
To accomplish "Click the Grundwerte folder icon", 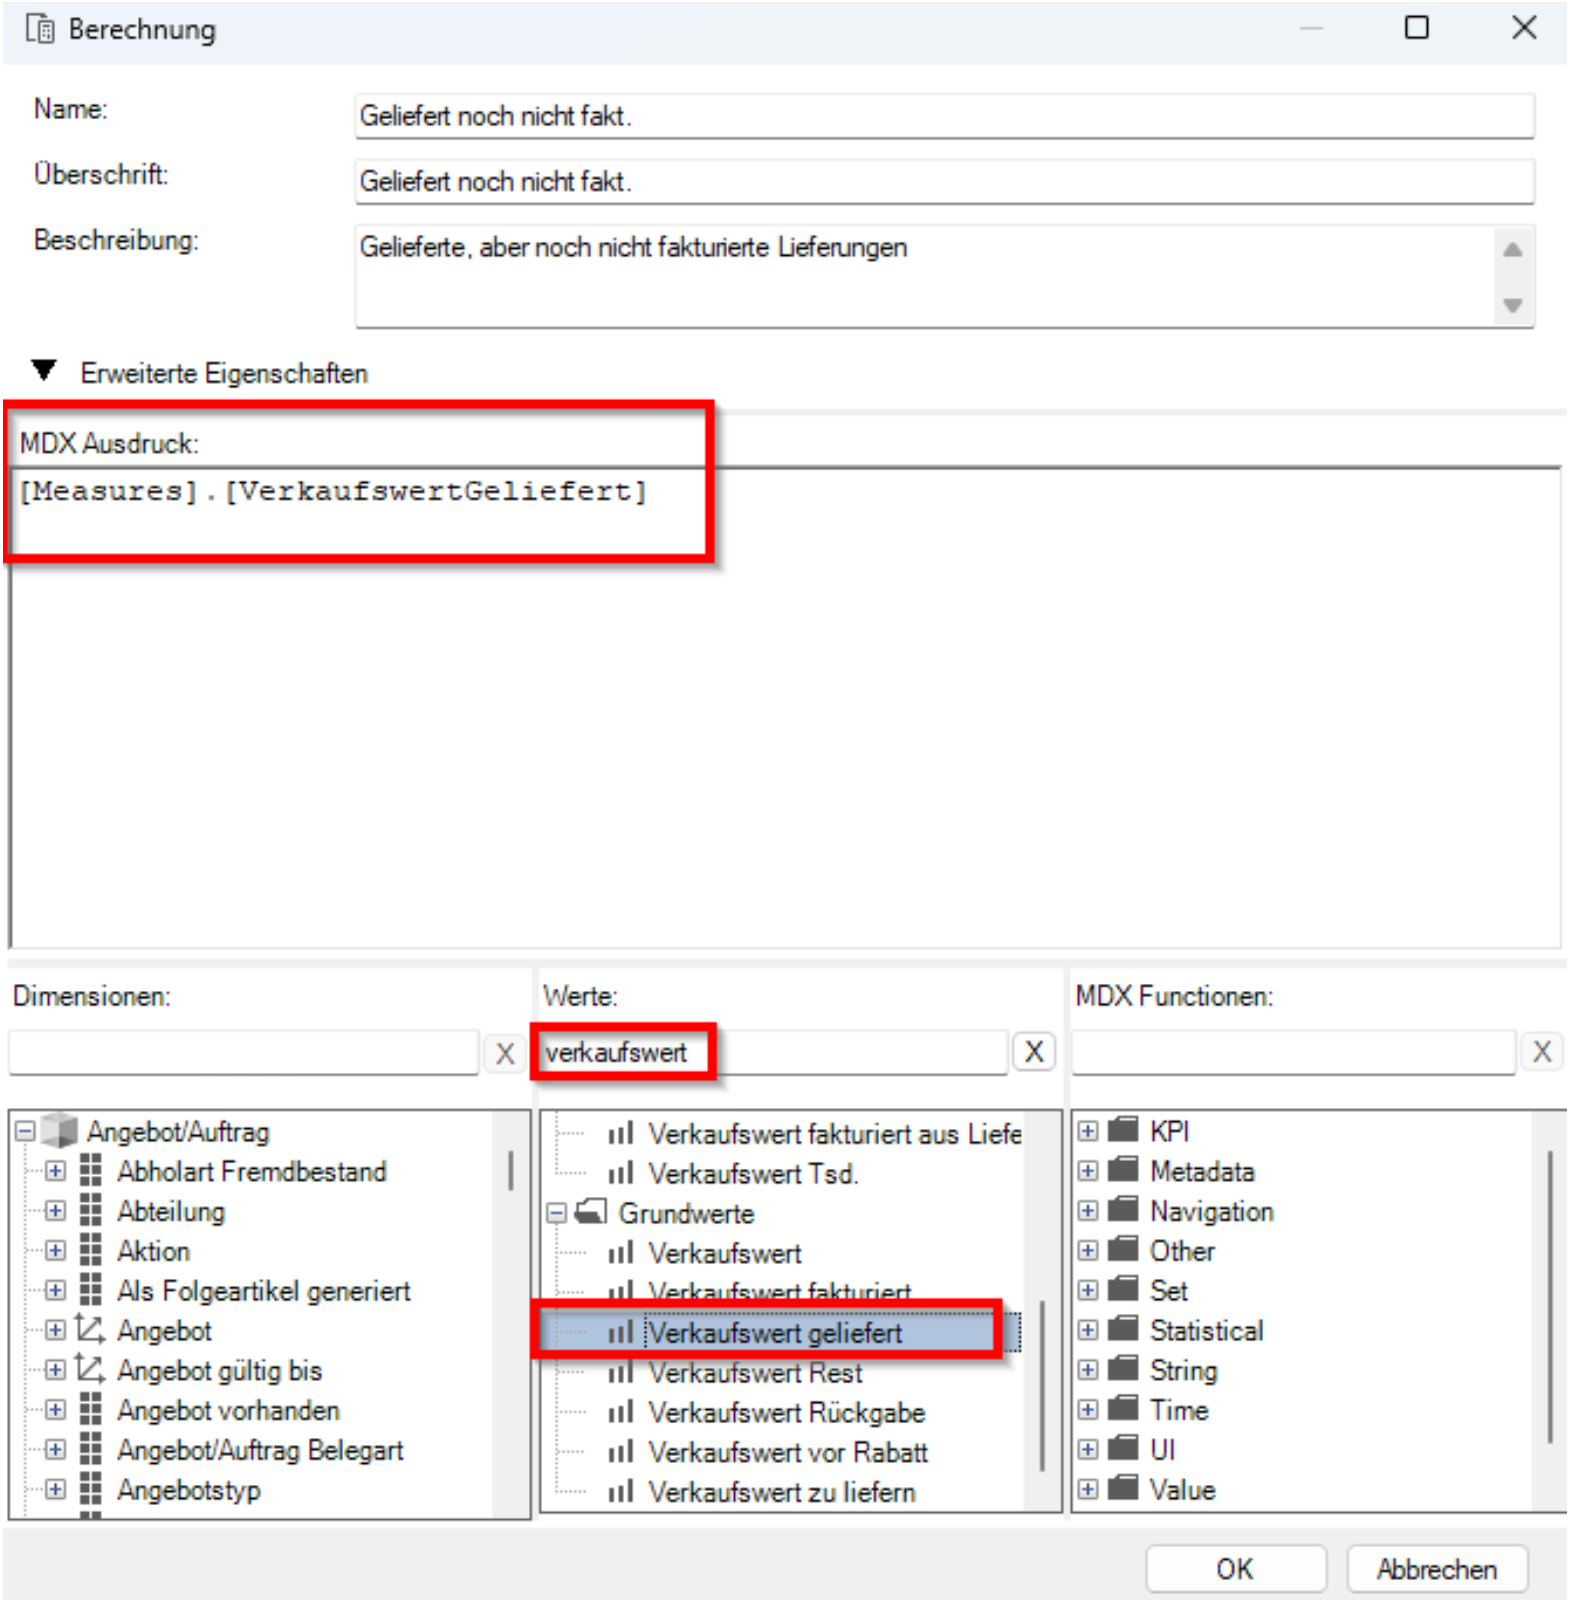I will pyautogui.click(x=591, y=1212).
